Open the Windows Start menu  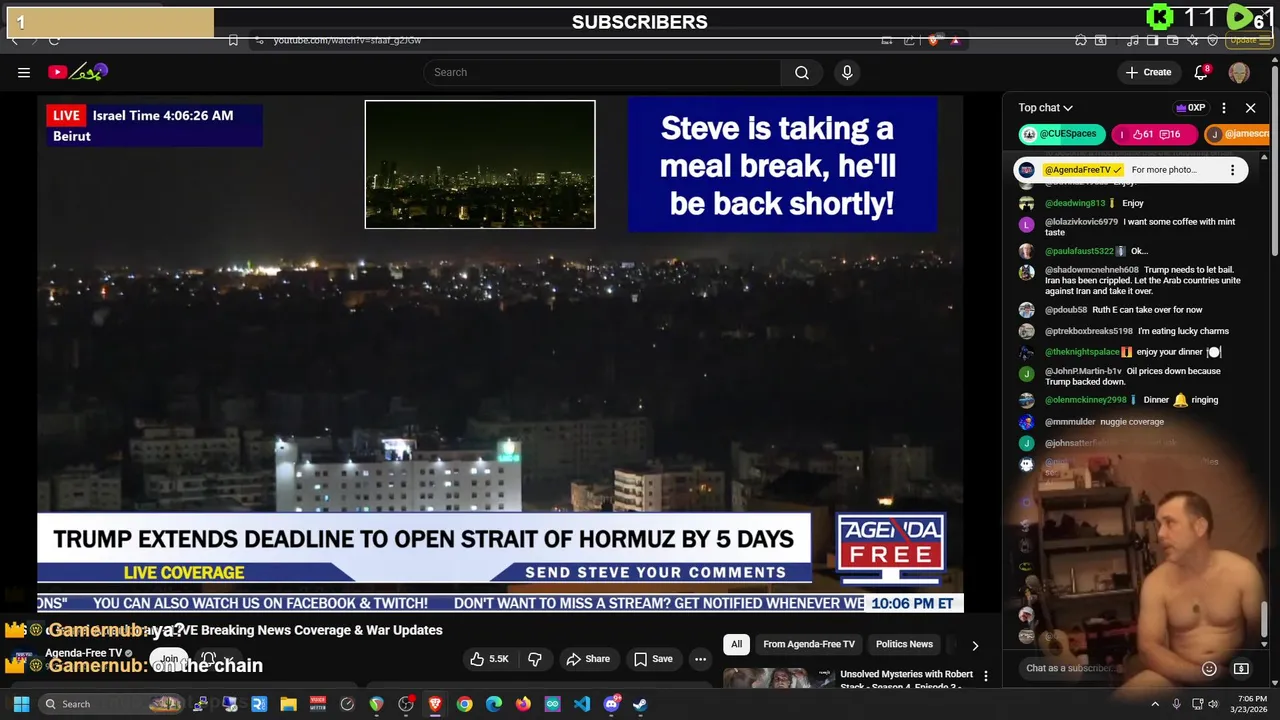tap(21, 704)
